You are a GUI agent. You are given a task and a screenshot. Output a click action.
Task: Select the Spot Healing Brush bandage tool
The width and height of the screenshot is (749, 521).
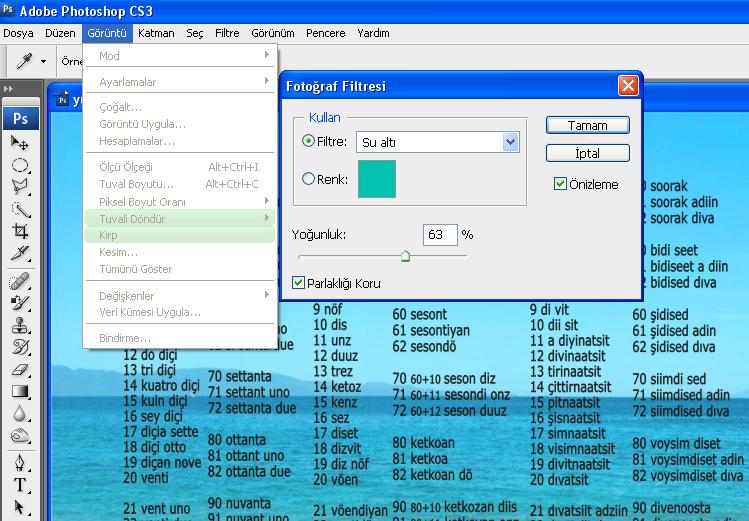(x=20, y=281)
